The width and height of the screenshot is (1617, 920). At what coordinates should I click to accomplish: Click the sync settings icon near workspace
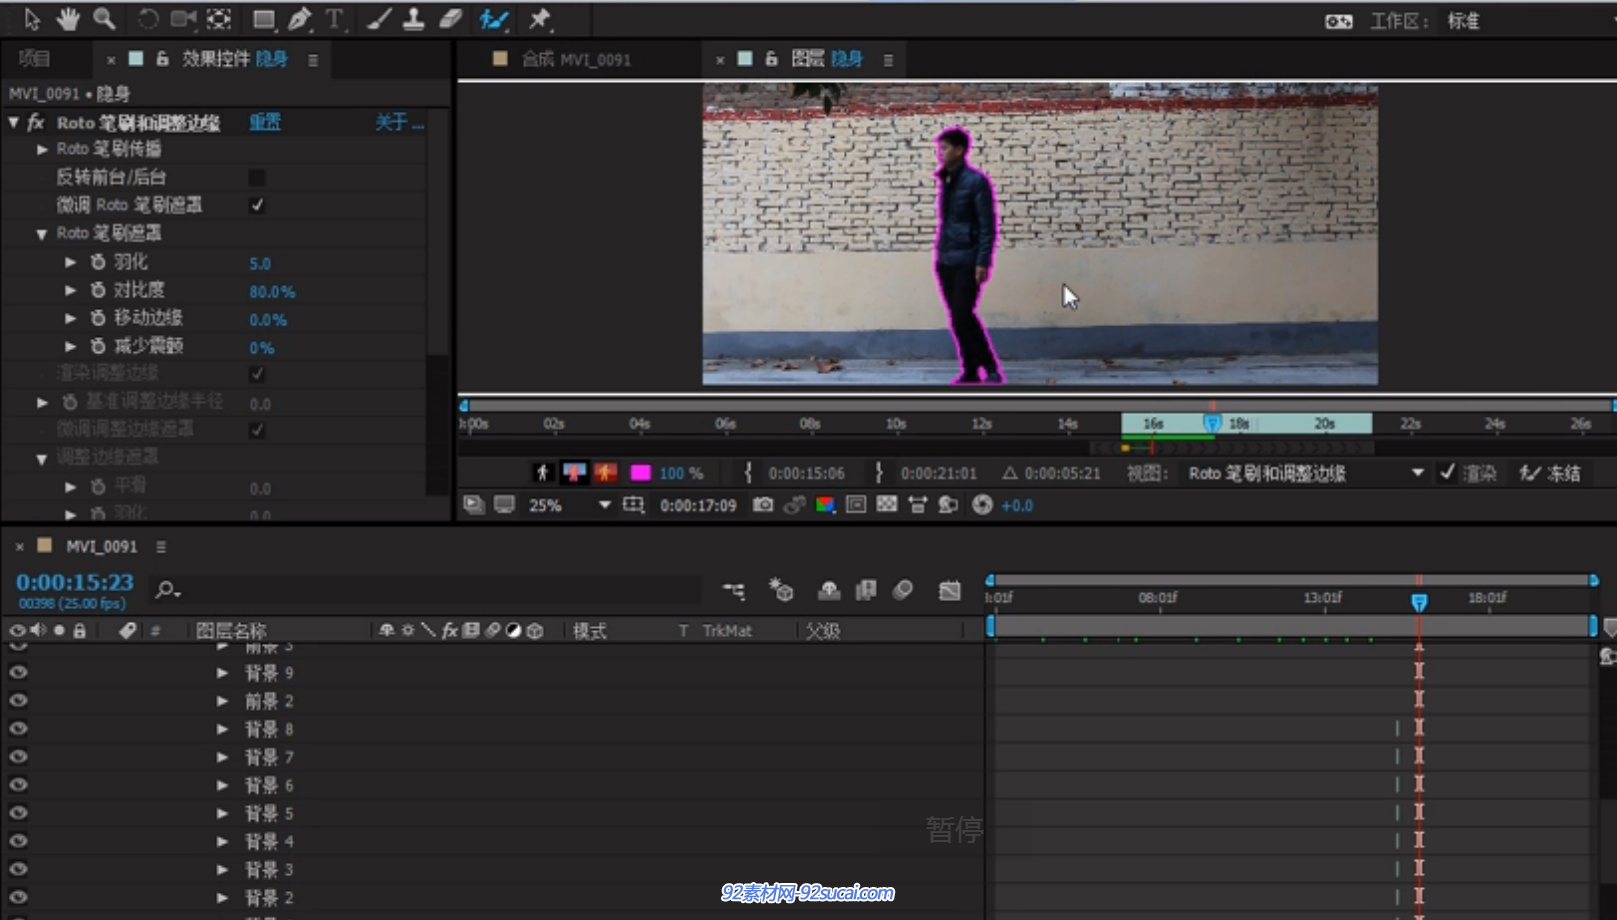1339,21
